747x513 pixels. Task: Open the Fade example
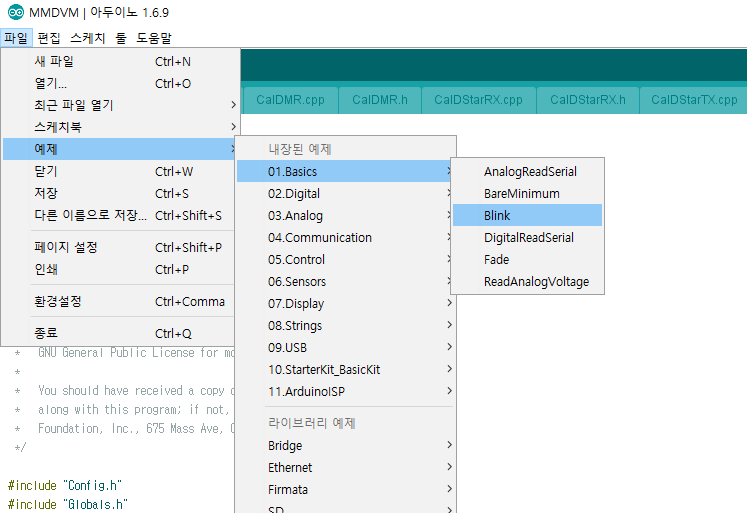coord(527,259)
